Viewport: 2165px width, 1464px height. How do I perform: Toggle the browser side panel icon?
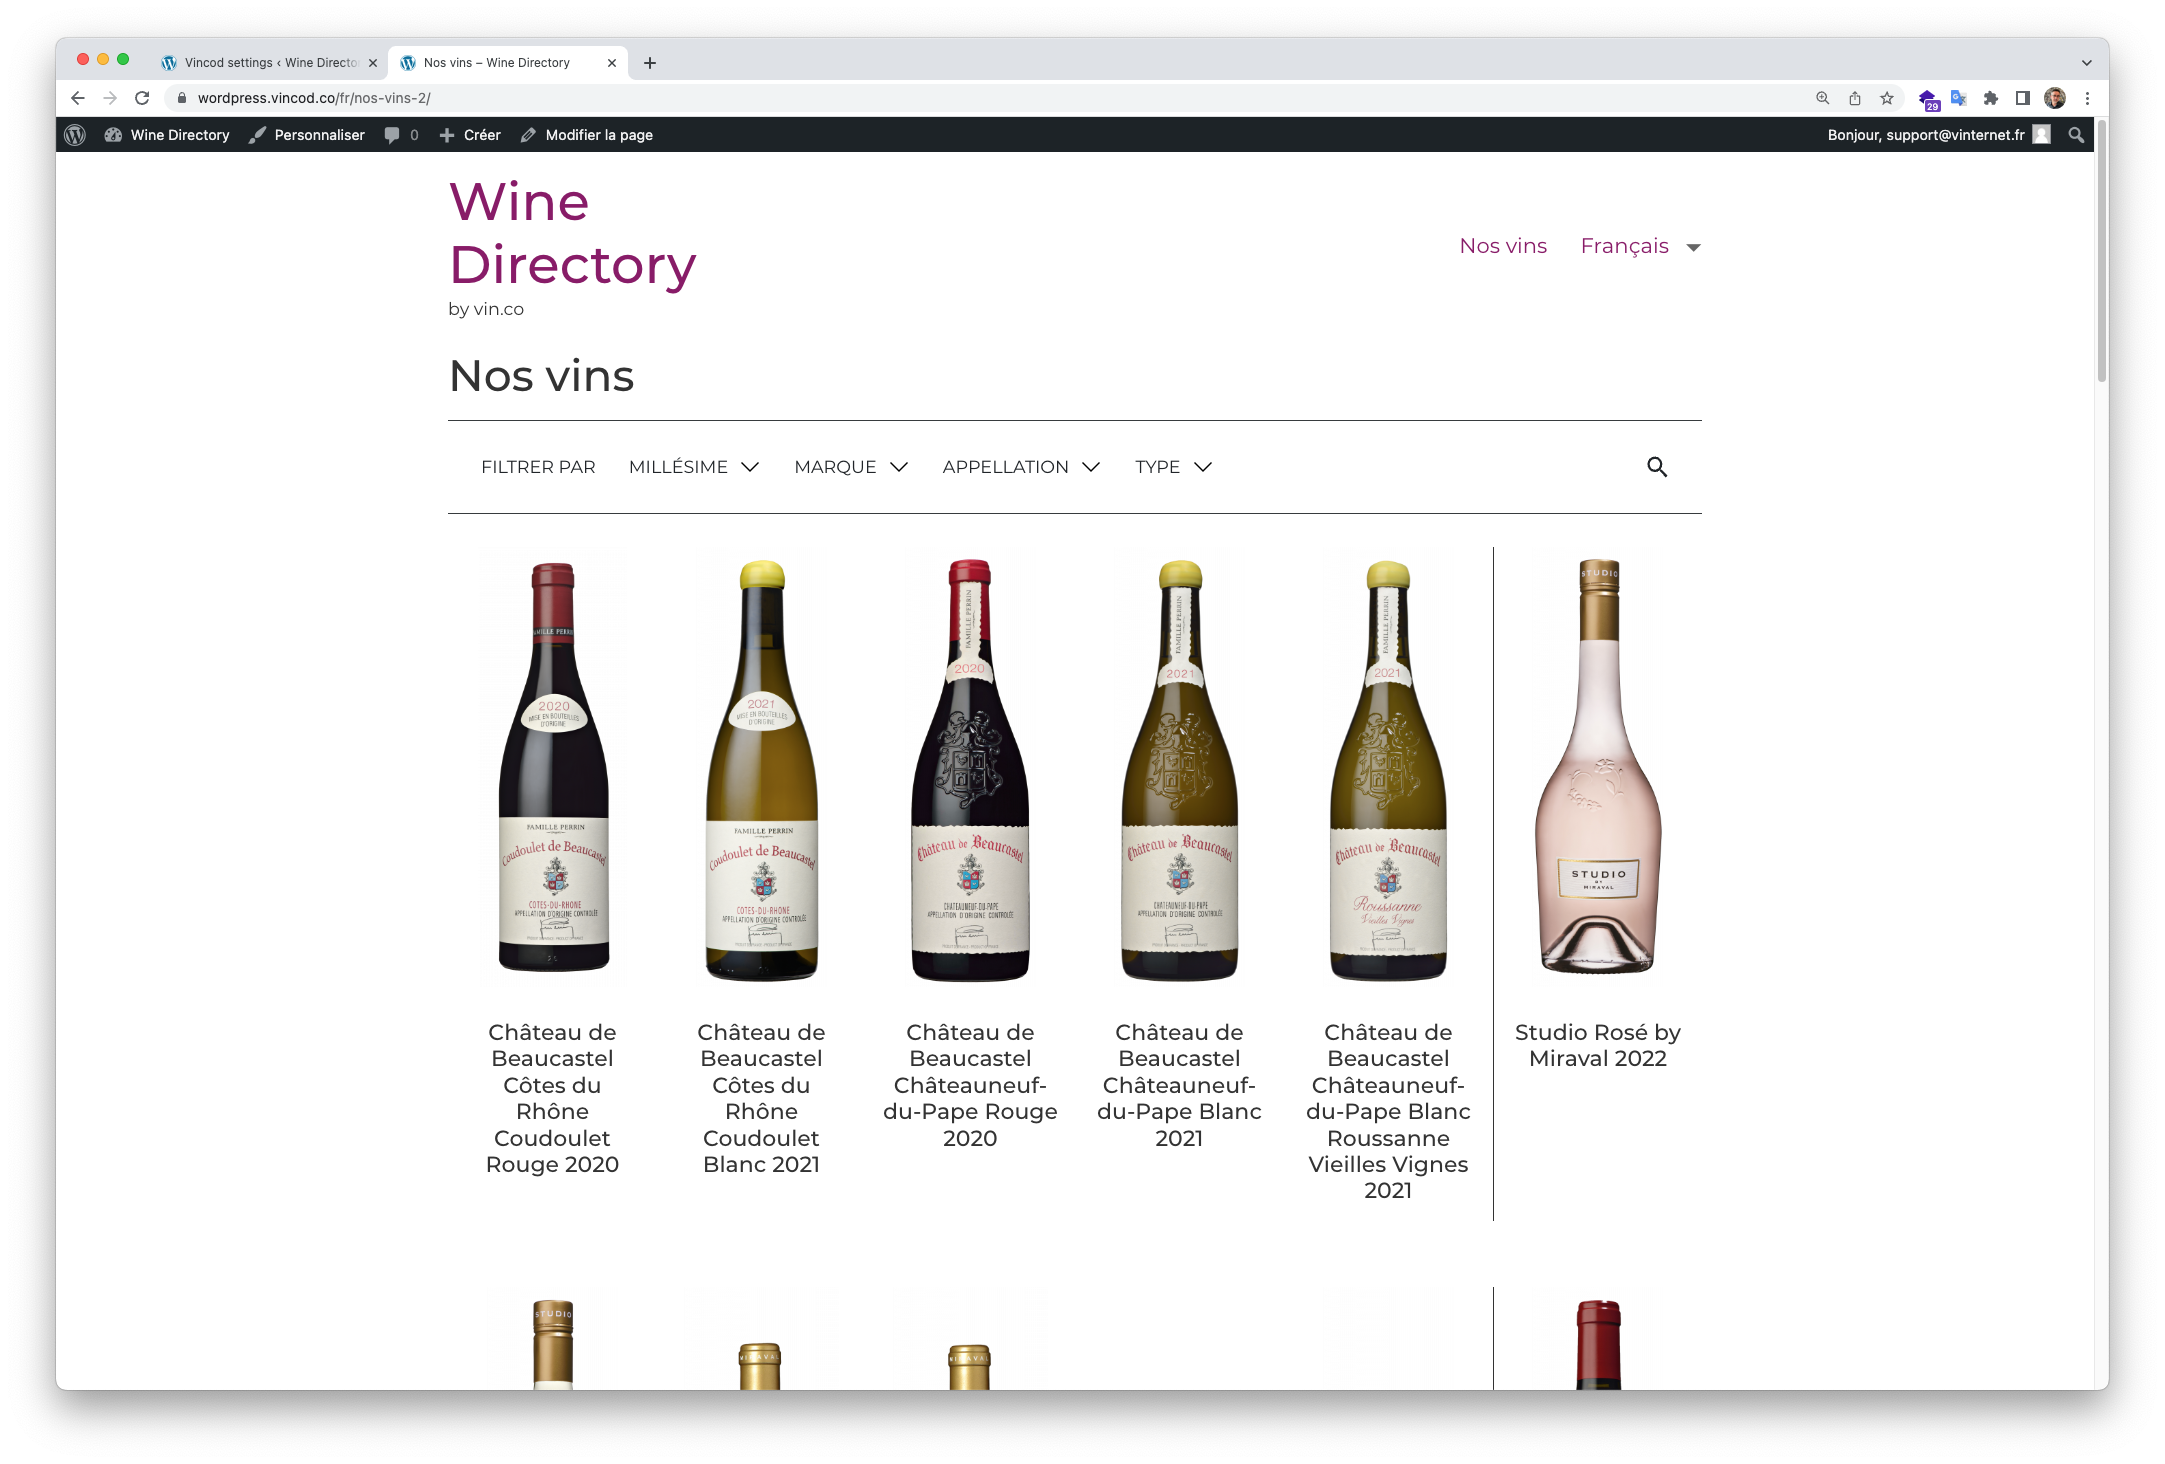point(2023,98)
